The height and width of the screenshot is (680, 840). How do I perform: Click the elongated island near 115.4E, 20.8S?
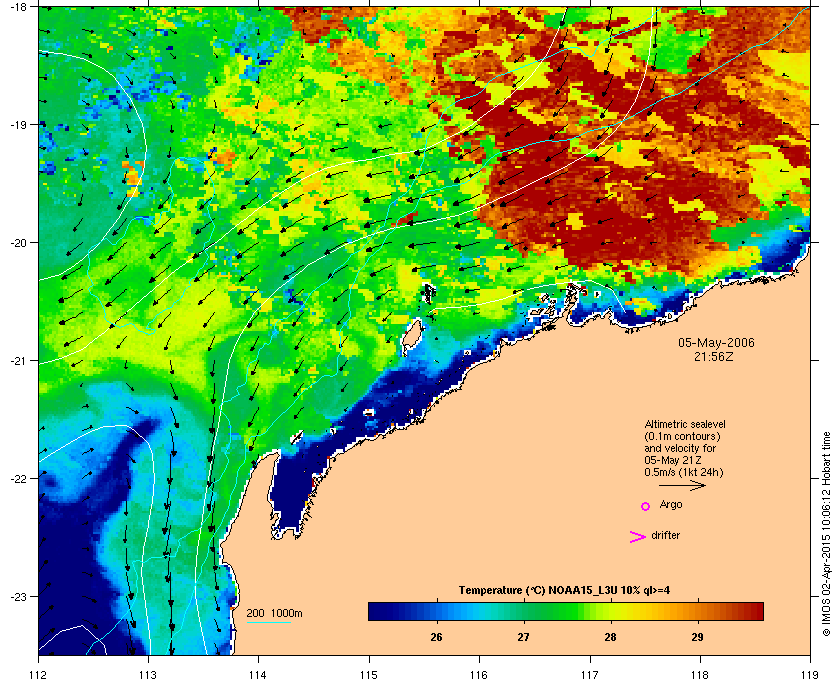click(x=411, y=336)
